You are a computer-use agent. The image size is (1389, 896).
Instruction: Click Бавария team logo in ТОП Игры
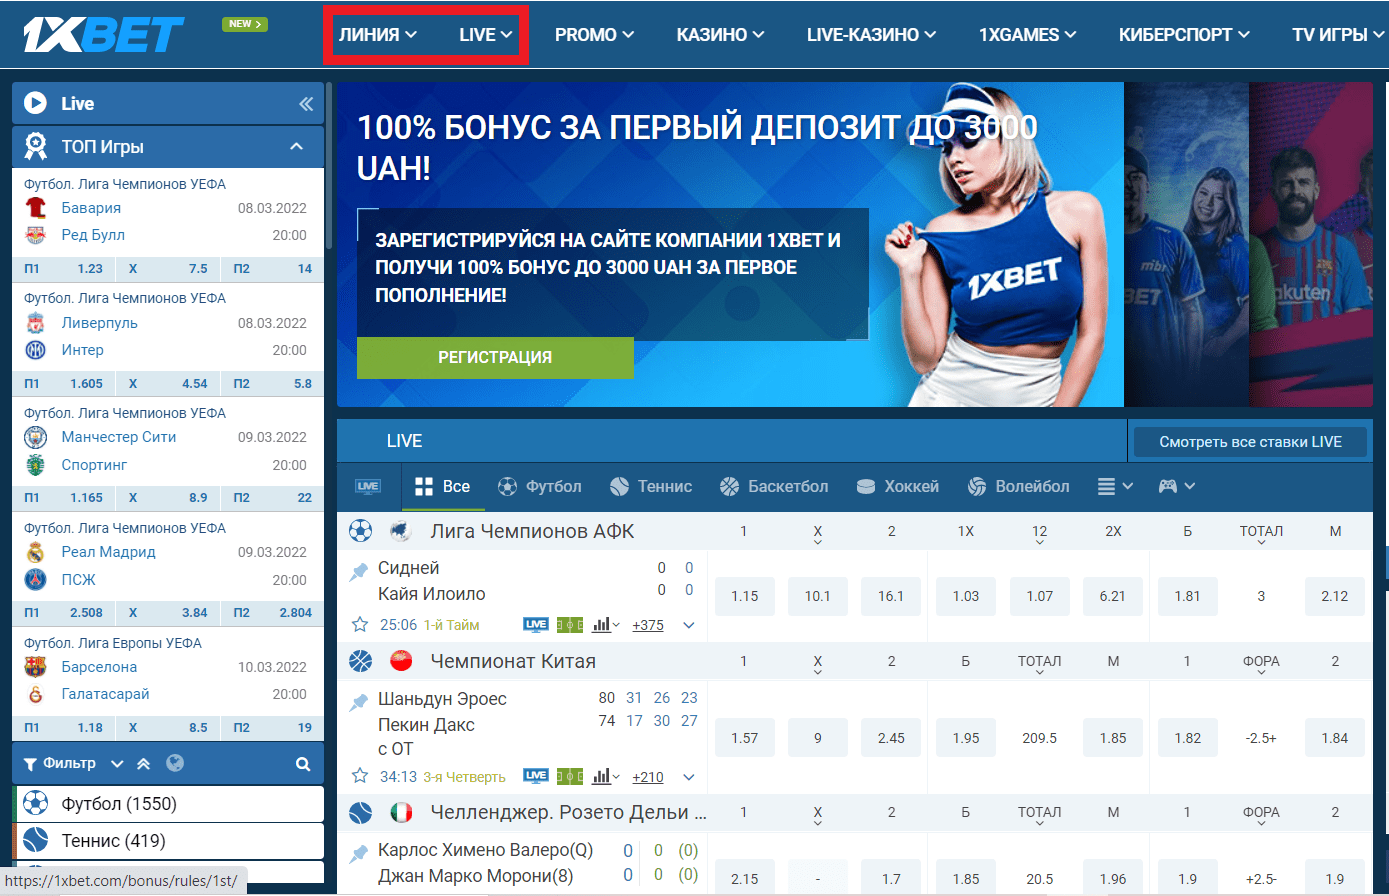(36, 208)
